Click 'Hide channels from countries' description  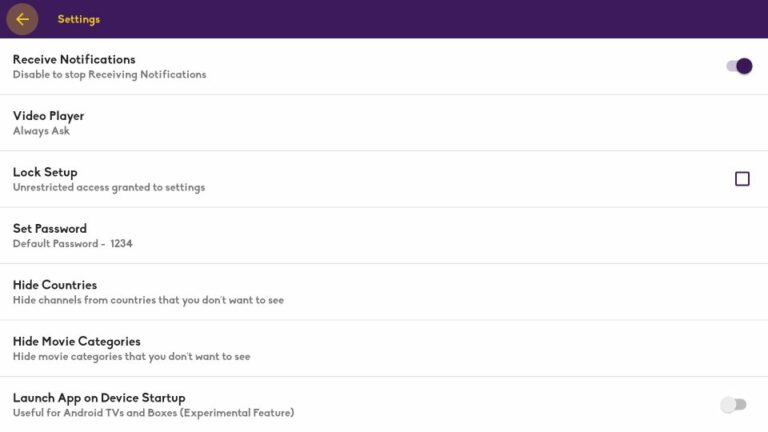148,300
